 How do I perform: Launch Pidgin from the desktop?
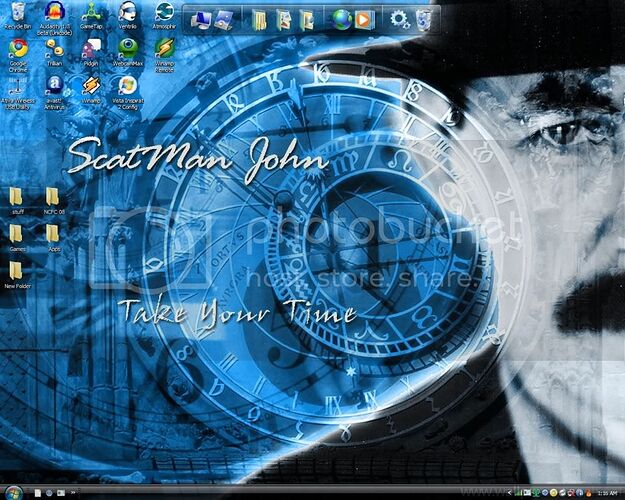(91, 49)
